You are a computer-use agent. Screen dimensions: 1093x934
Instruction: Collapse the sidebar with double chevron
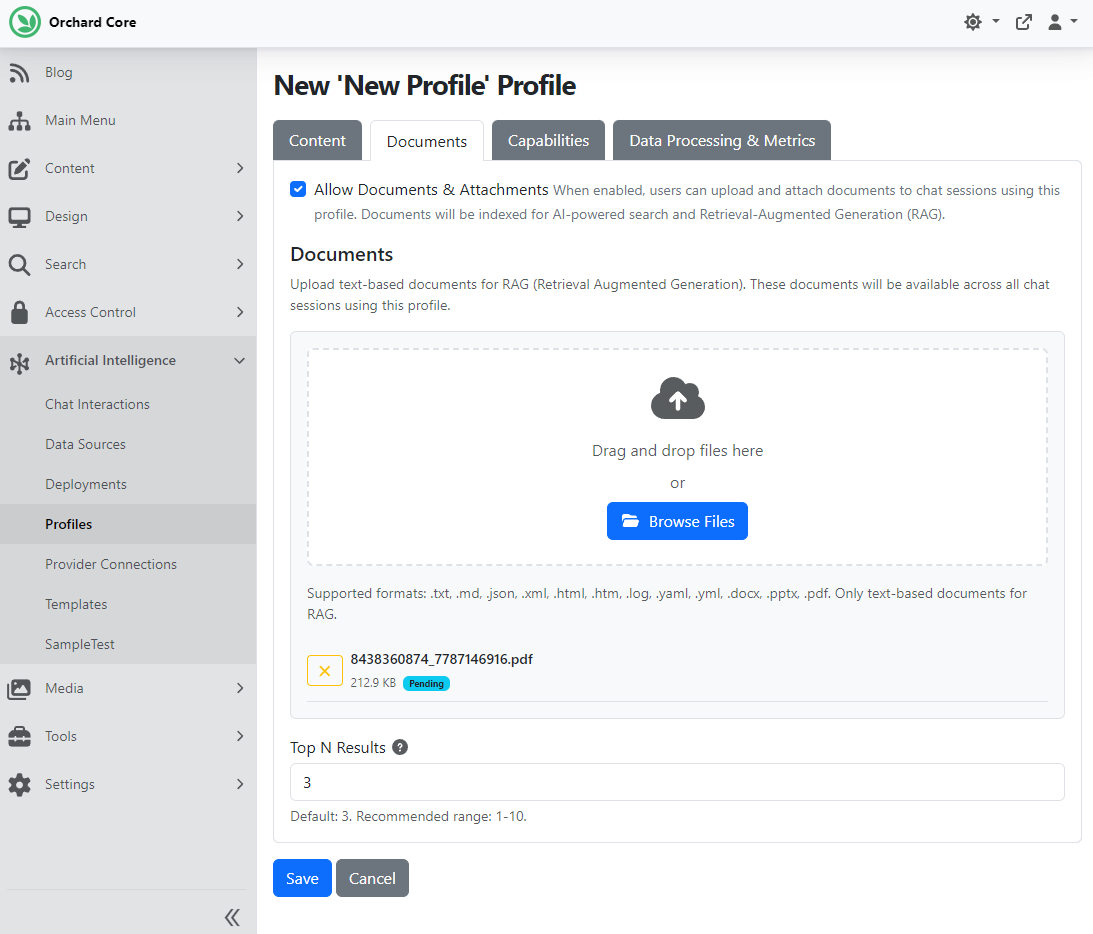pos(232,917)
